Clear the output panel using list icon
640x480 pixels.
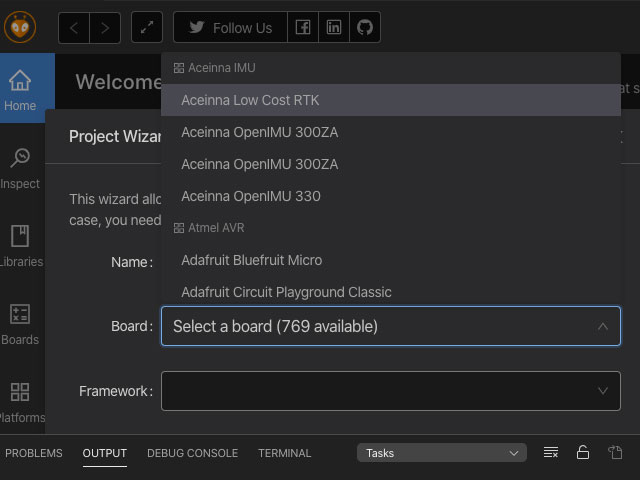coord(551,453)
